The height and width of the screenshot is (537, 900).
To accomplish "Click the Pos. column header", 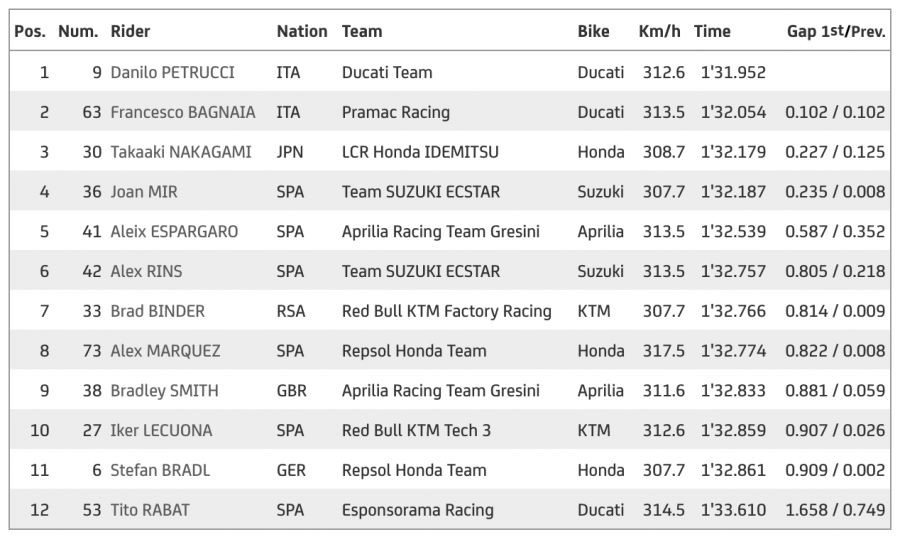I will (x=29, y=31).
